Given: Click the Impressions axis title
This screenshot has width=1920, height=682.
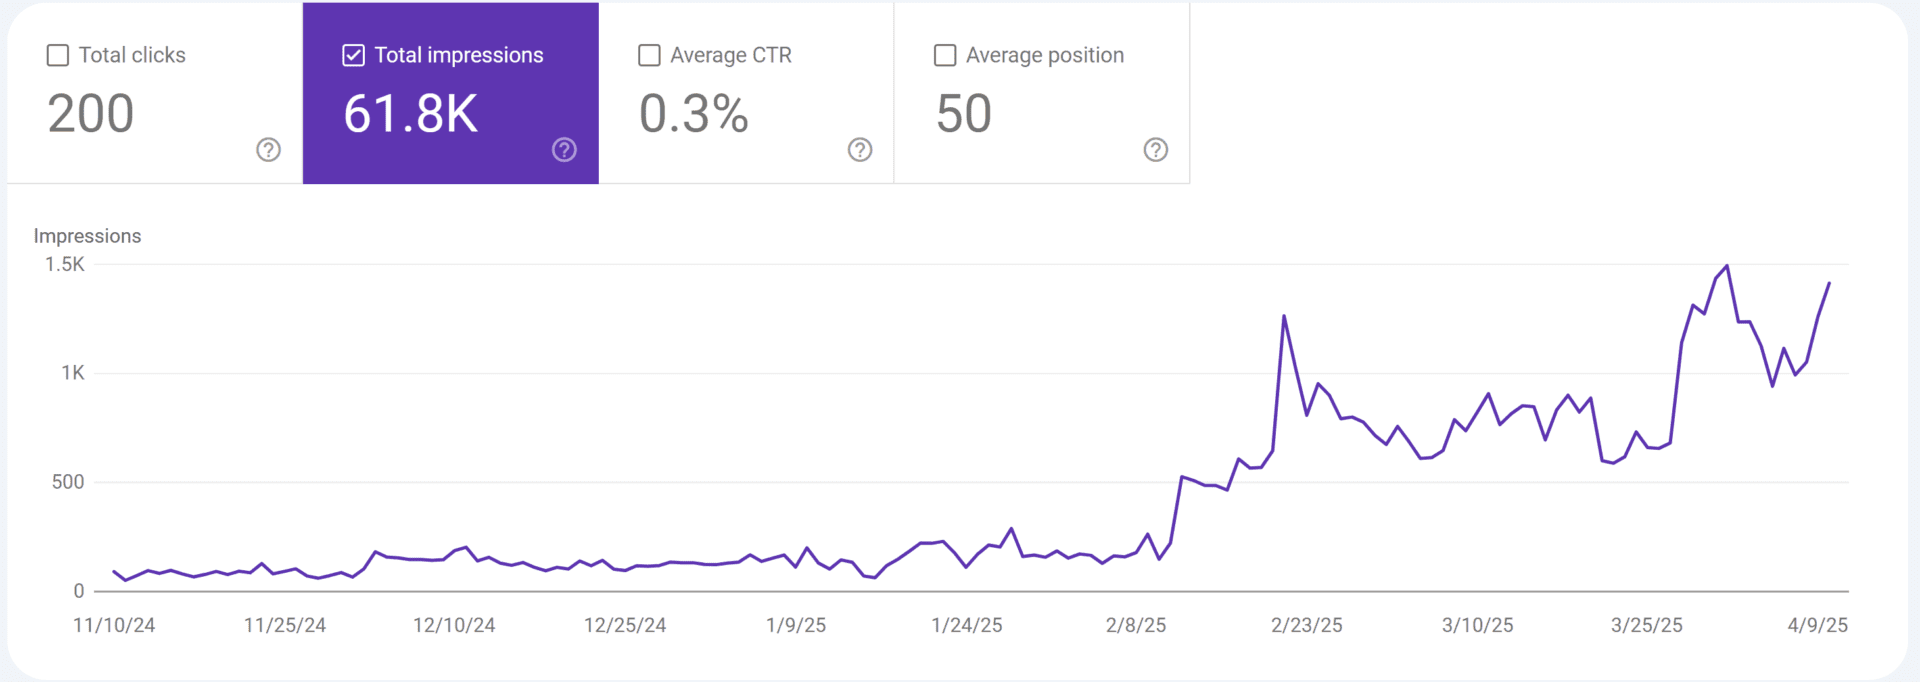Looking at the screenshot, I should [x=88, y=235].
